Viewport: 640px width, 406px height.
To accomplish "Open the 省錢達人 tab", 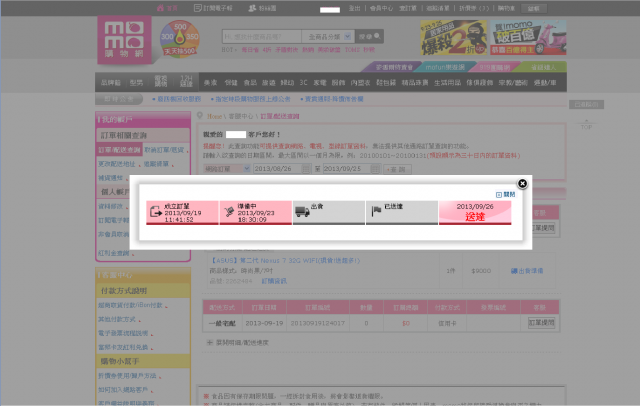I will (543, 67).
